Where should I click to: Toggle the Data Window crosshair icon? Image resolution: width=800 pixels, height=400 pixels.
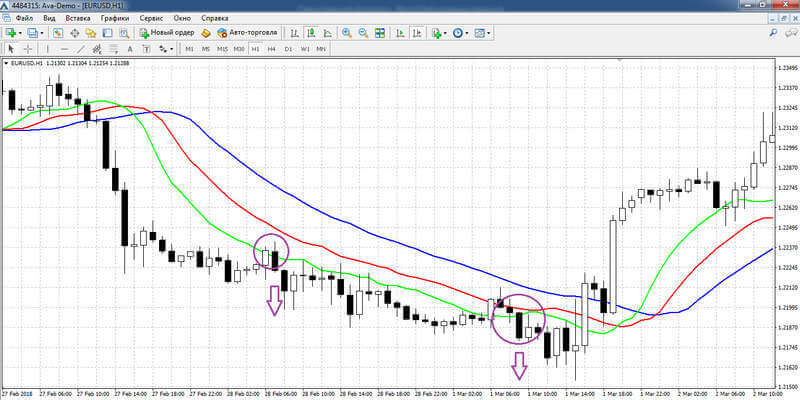[74, 33]
